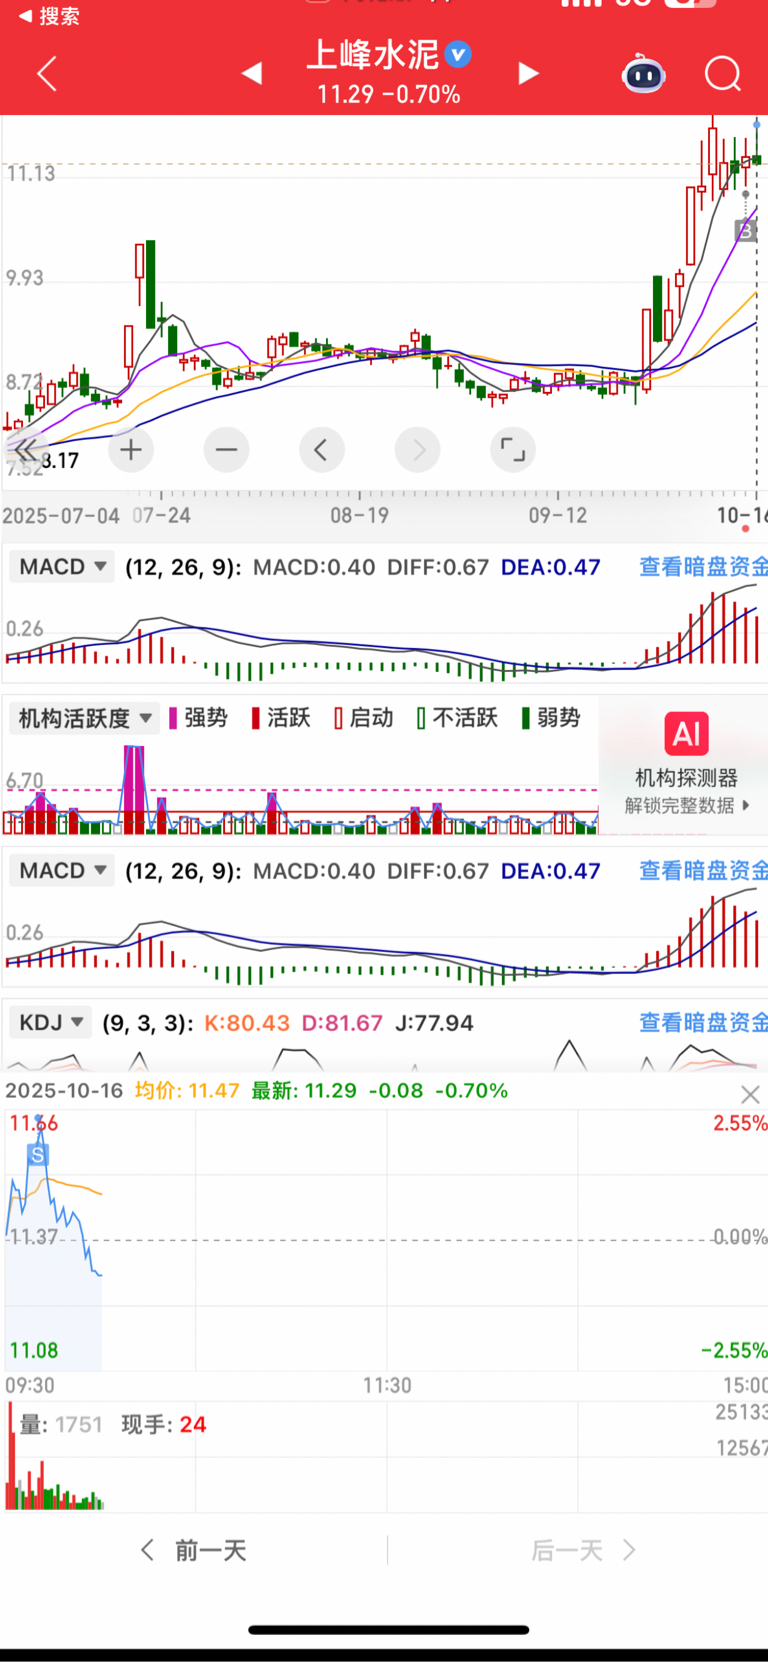Tap the 不活跃 legend entry
Image resolution: width=768 pixels, height=1662 pixels.
click(x=457, y=718)
